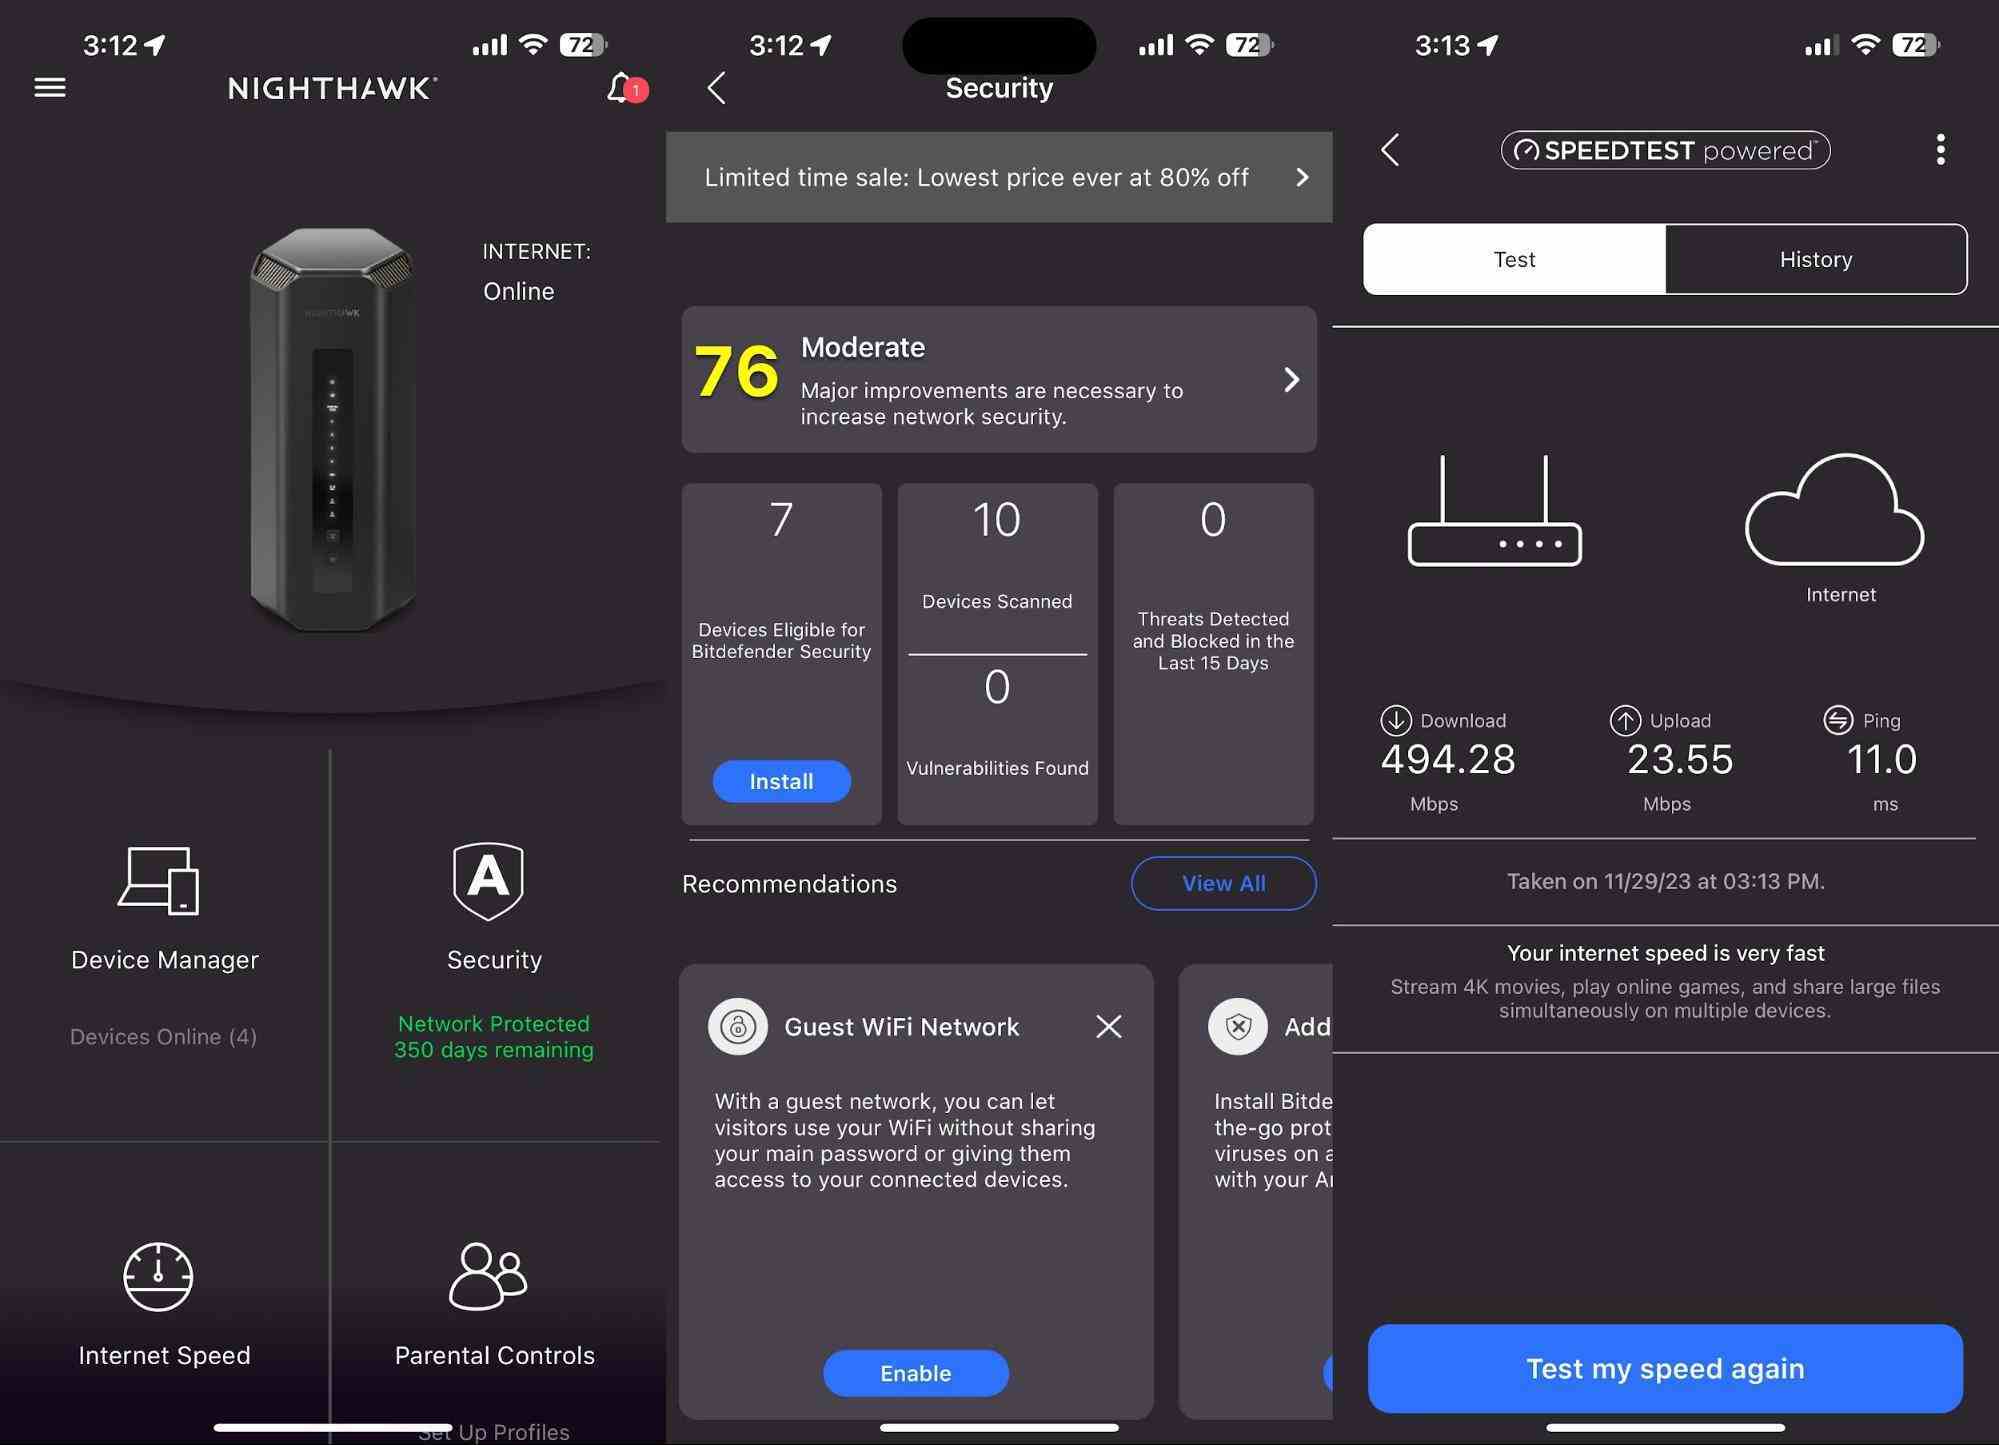
Task: Toggle the Bitdefender Install option
Action: click(x=781, y=781)
